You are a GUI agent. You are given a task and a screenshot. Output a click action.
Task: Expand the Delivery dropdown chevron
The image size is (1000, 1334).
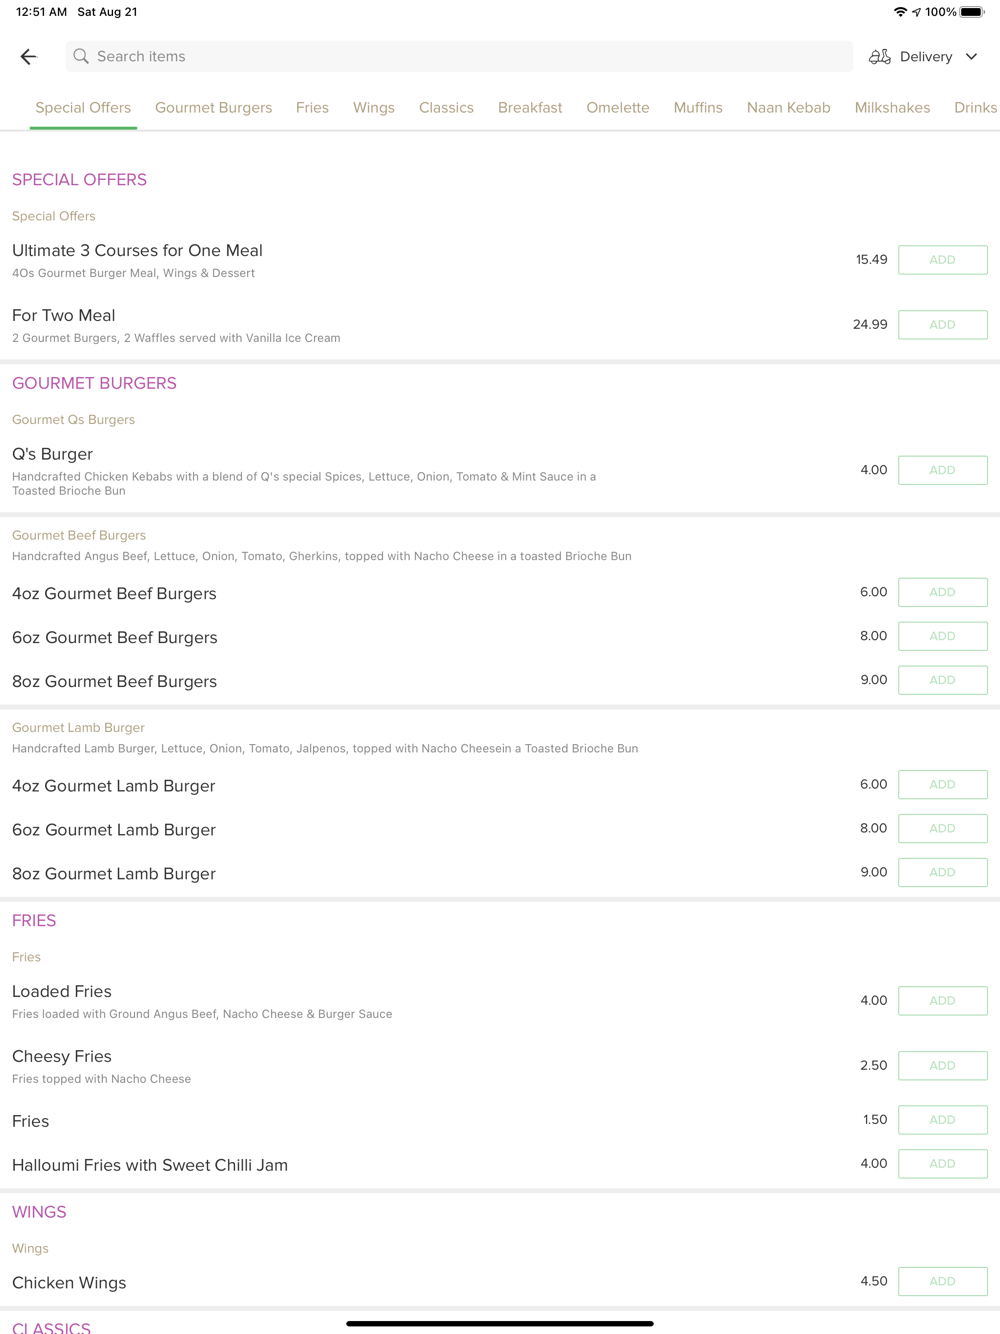pyautogui.click(x=971, y=57)
